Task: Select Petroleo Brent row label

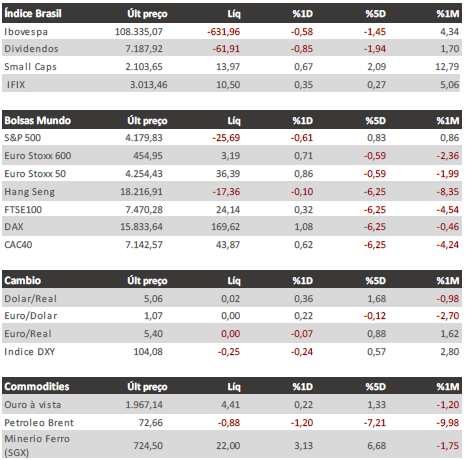Action: tap(39, 423)
